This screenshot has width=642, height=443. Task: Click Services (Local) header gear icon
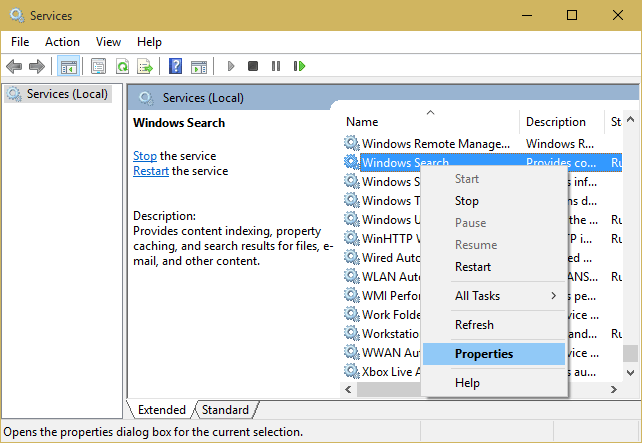click(x=146, y=98)
